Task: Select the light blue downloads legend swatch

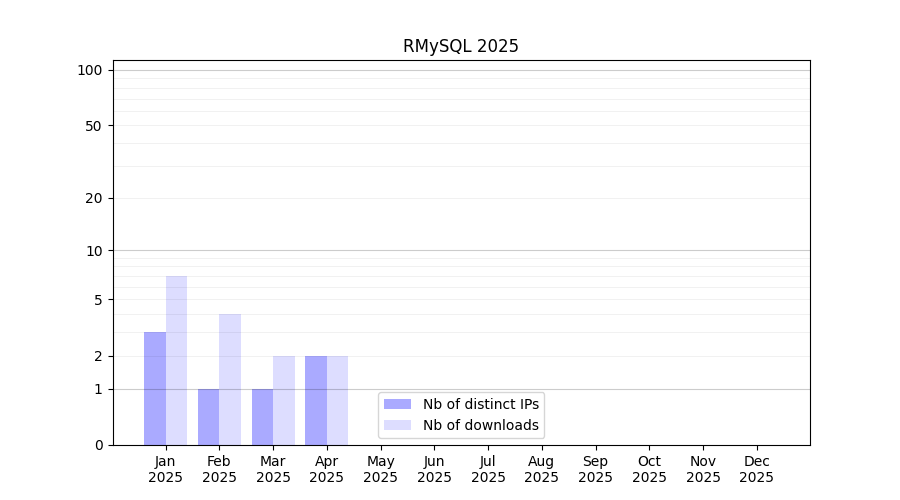Action: pyautogui.click(x=397, y=425)
